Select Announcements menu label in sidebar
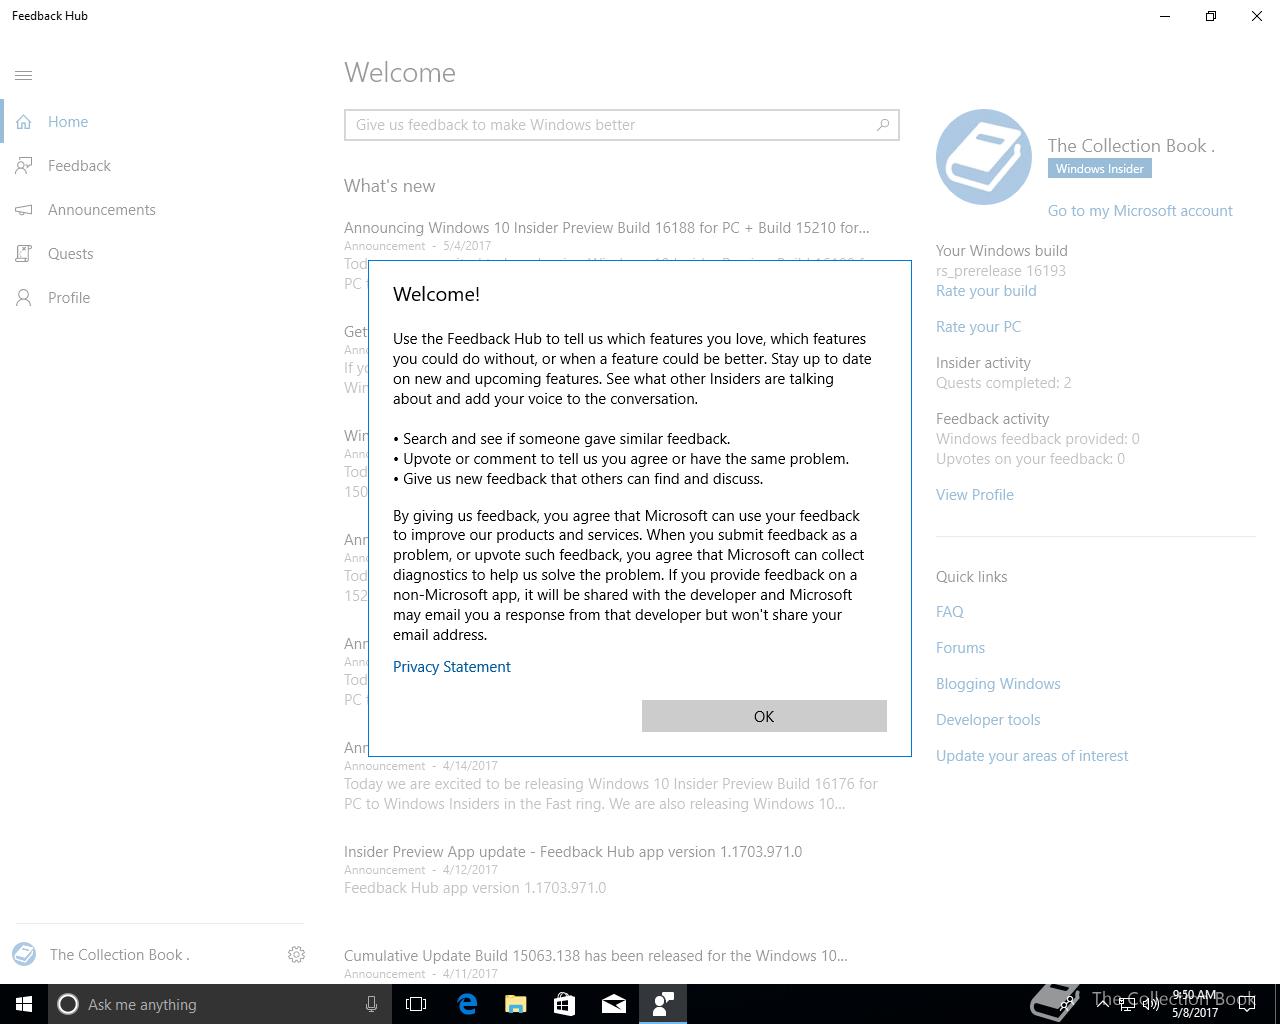Screen dimensions: 1280x1024 102,210
